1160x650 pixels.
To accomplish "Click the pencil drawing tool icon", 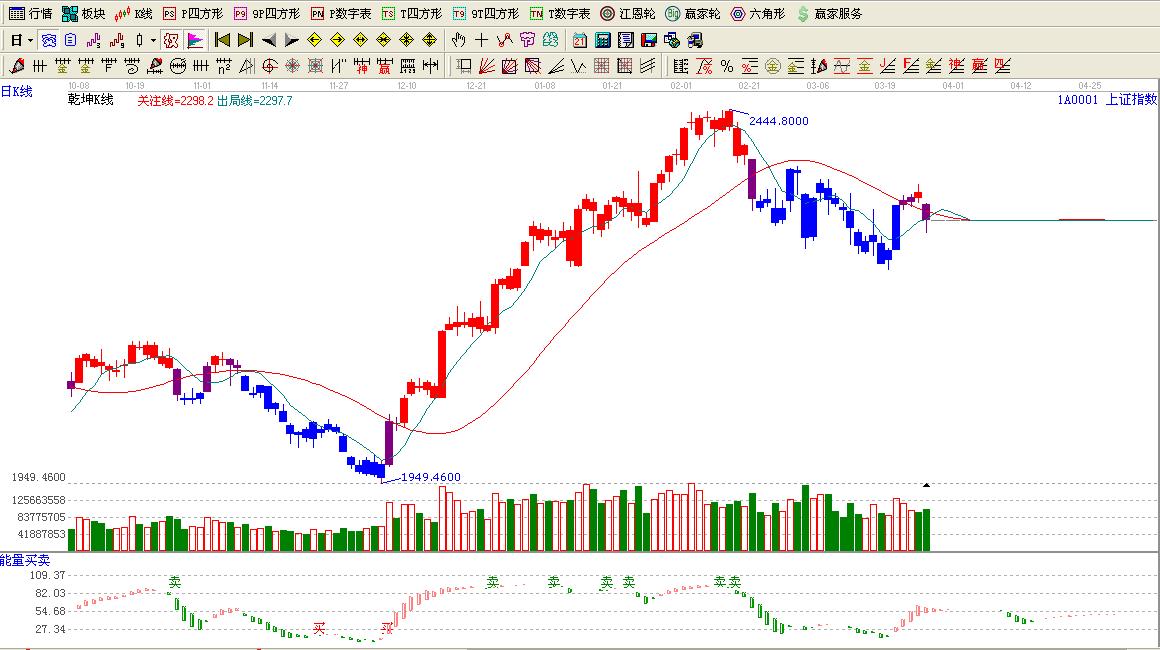I will (x=17, y=66).
